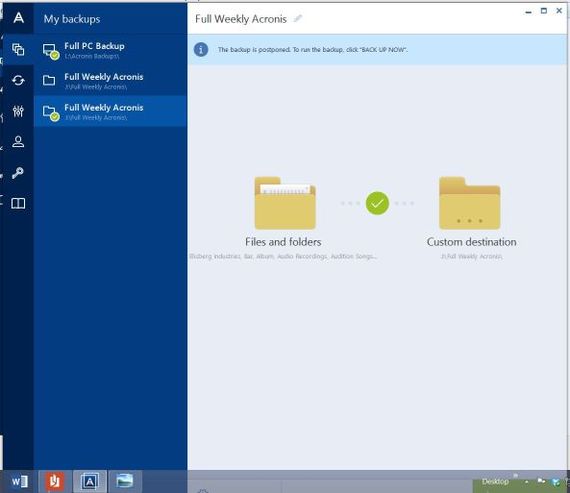The height and width of the screenshot is (493, 570).
Task: Open the picture viewer taskbar icon
Action: click(125, 481)
